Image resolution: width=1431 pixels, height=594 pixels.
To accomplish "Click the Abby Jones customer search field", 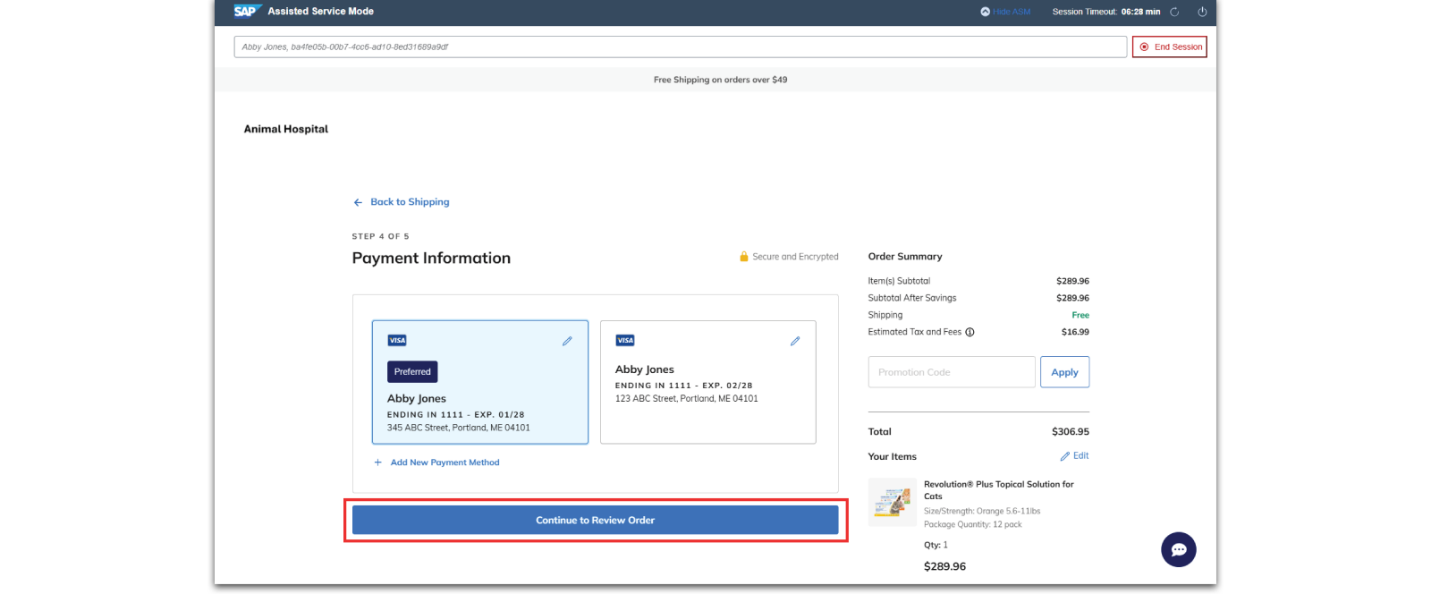I will (680, 47).
